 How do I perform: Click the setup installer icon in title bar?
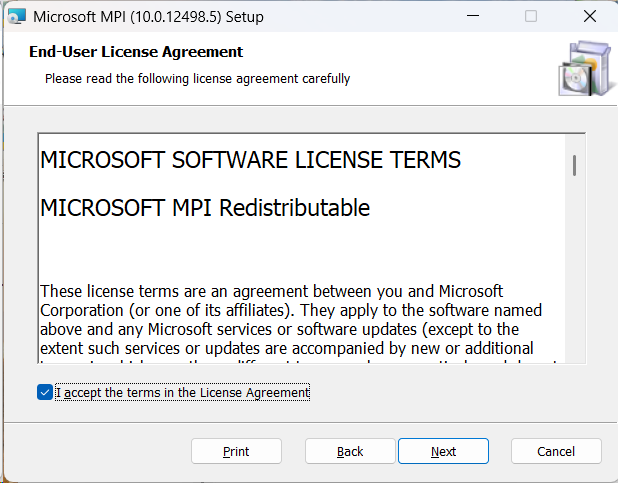(17, 17)
